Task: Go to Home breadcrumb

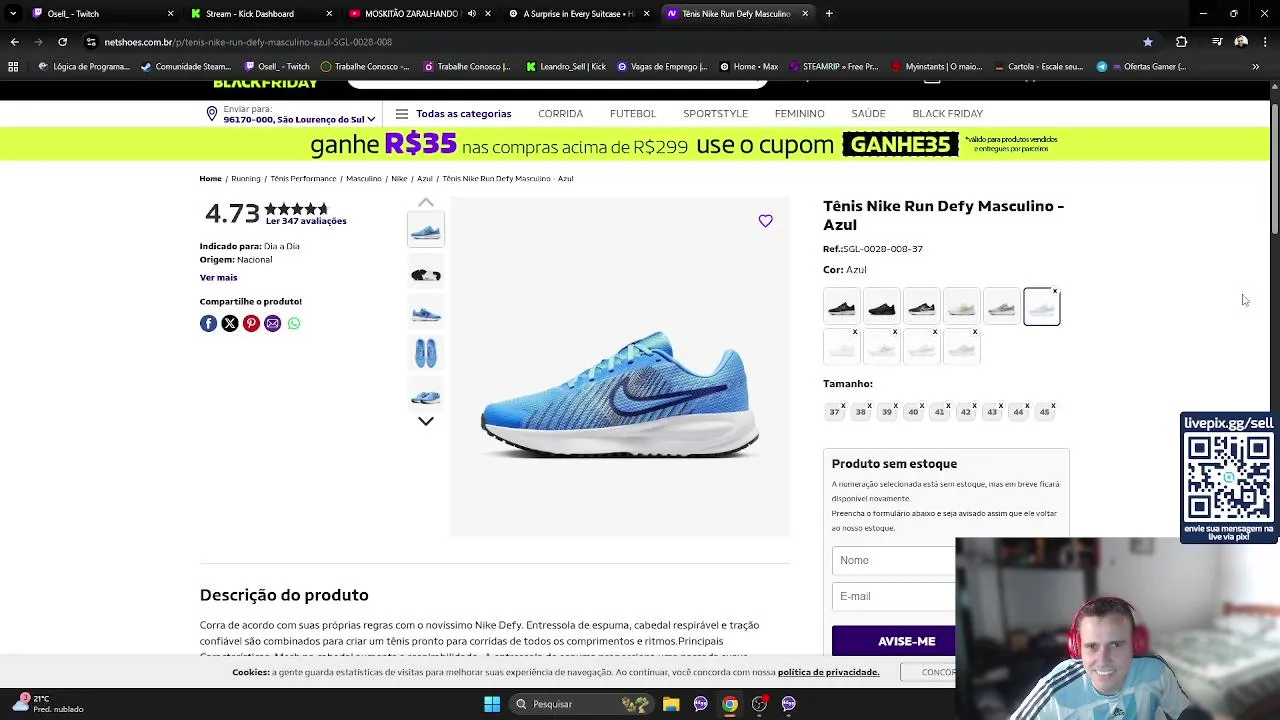Action: tap(210, 179)
